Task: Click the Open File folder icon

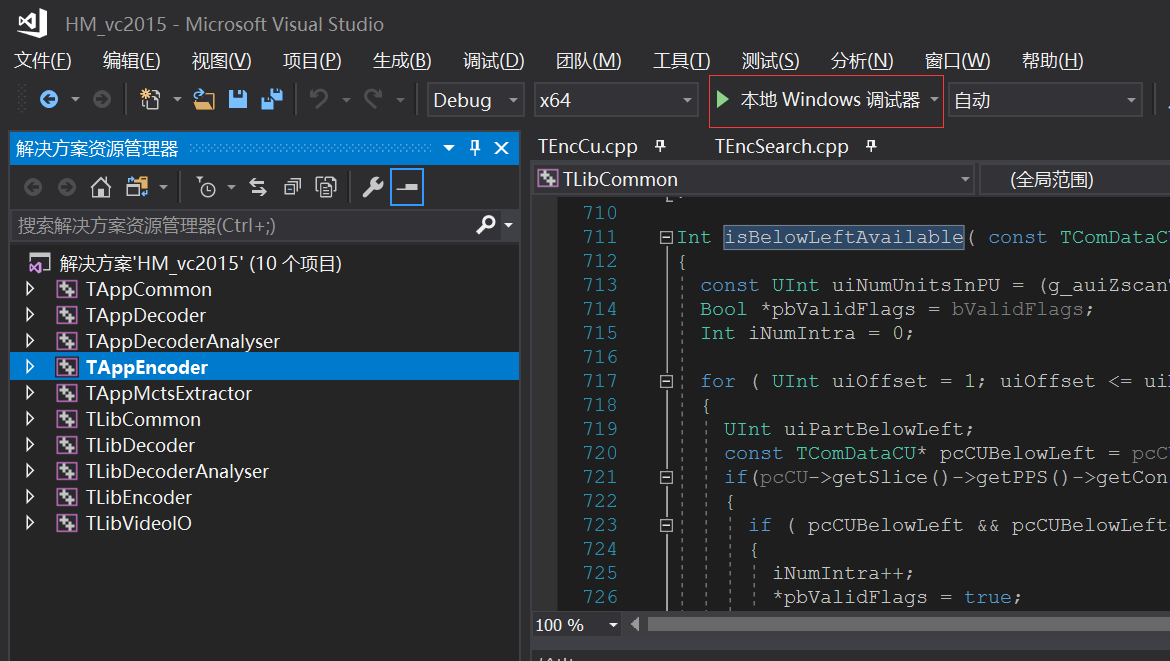Action: pyautogui.click(x=204, y=99)
